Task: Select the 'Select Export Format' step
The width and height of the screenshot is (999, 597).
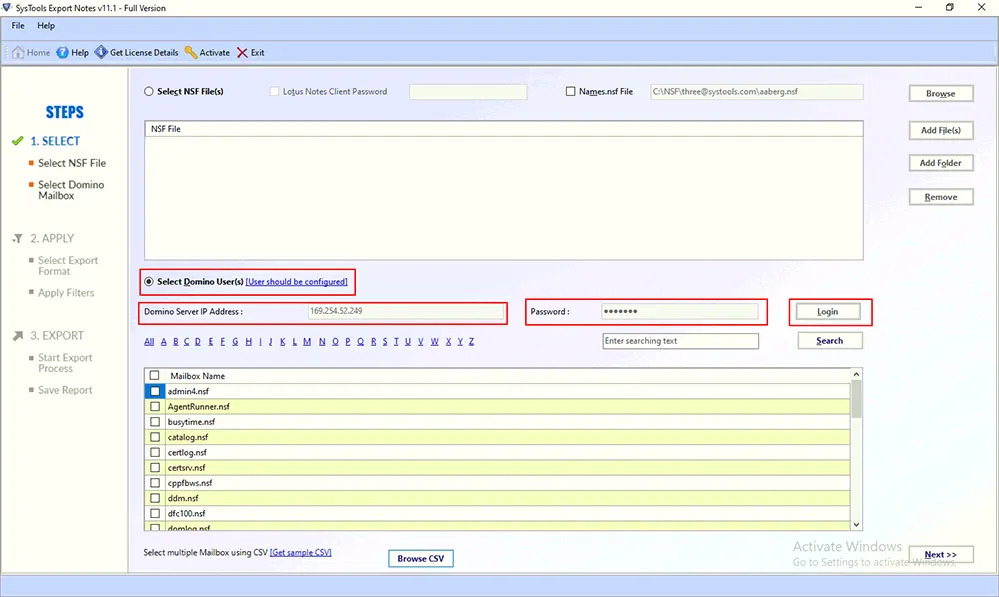Action: (68, 266)
